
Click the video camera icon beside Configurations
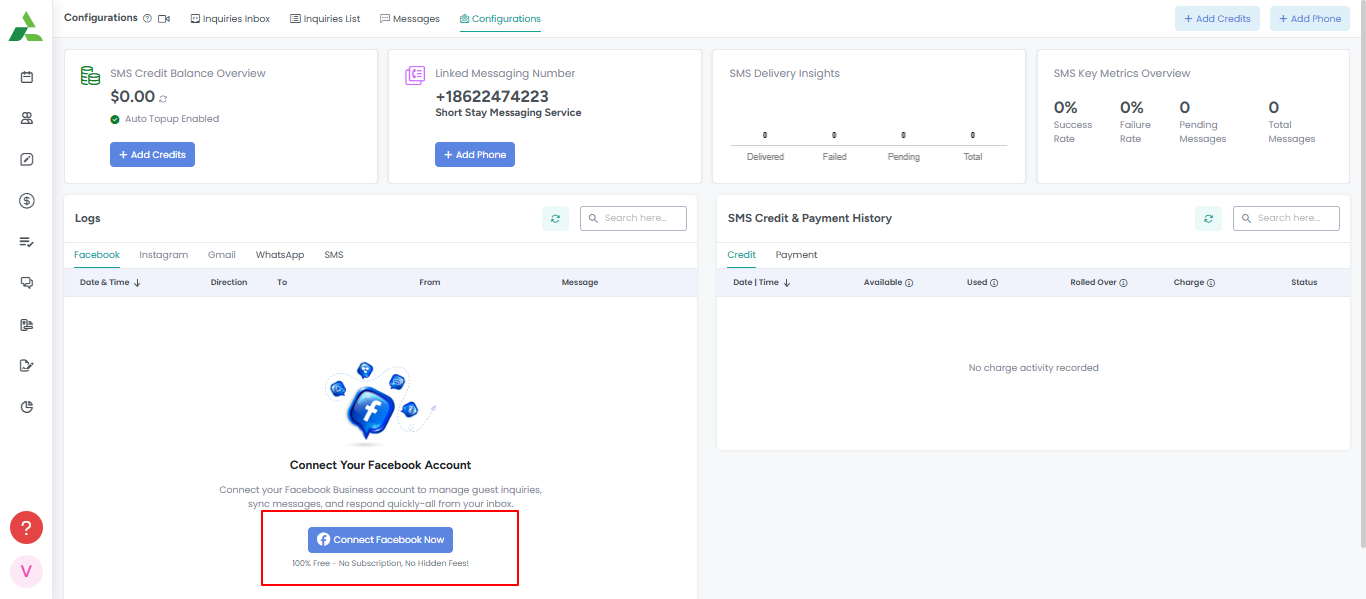tap(164, 18)
